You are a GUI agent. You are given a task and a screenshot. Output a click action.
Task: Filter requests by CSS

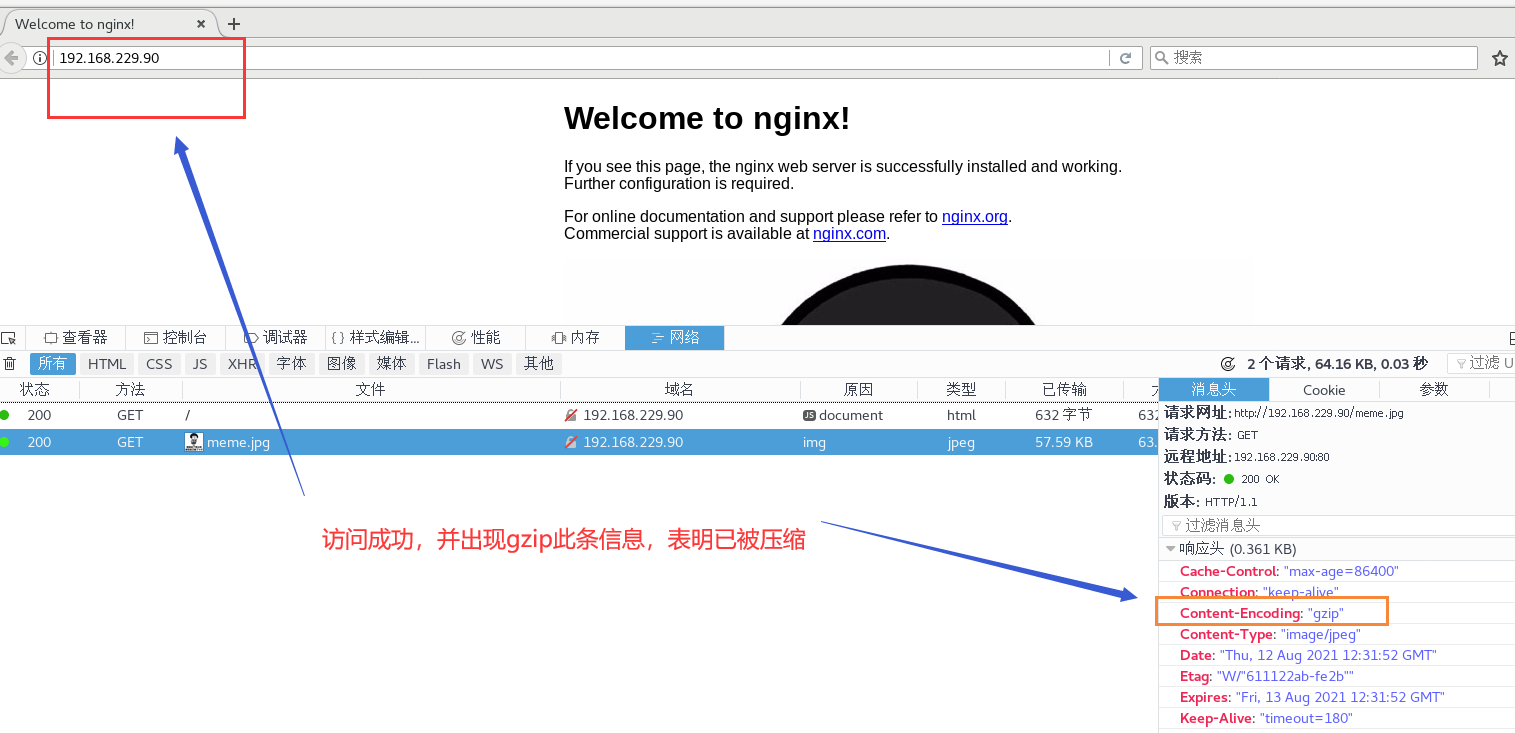tap(159, 364)
